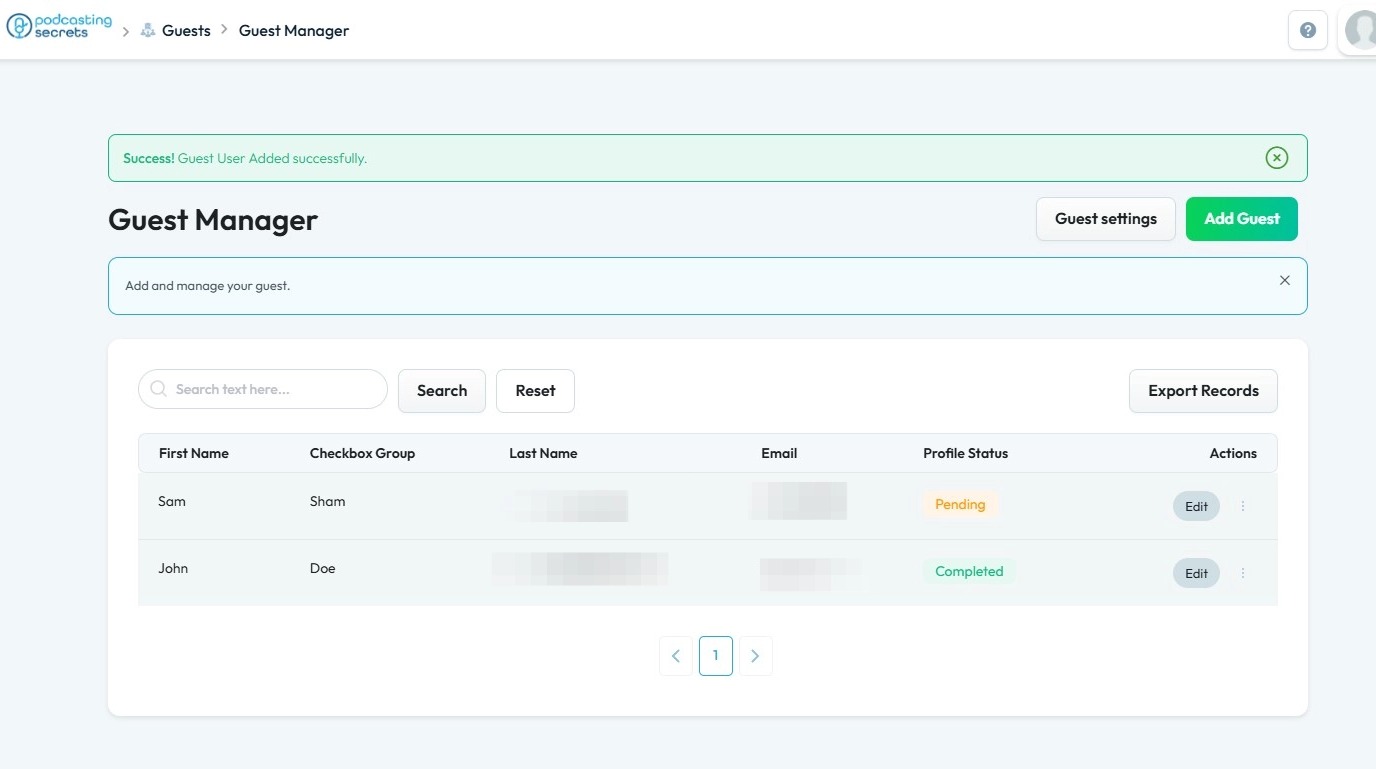
Task: Reset the search filter
Action: click(x=535, y=391)
